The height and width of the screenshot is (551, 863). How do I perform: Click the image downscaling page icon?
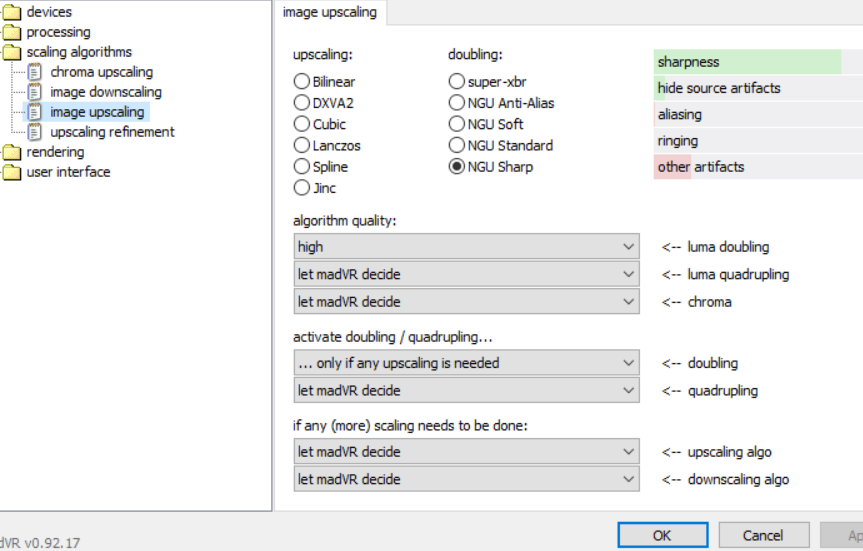35,92
